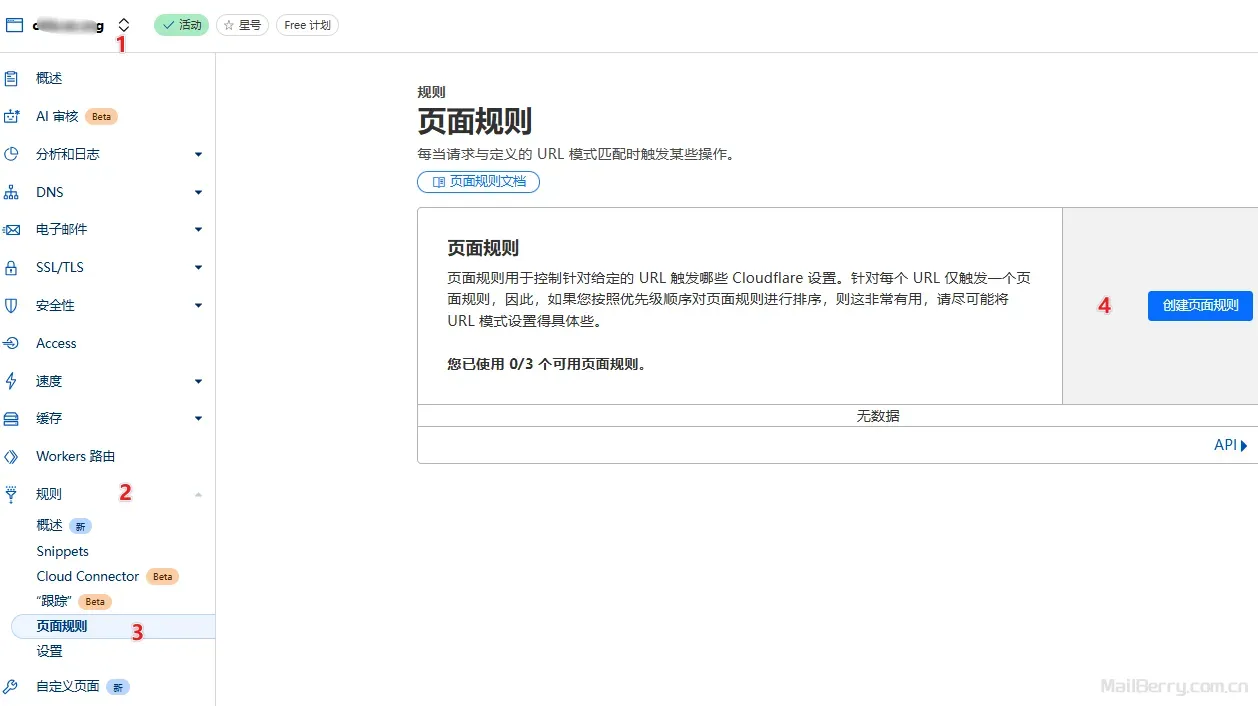Expand the SSL/TLS section arrow
The width and height of the screenshot is (1258, 706).
coord(198,267)
